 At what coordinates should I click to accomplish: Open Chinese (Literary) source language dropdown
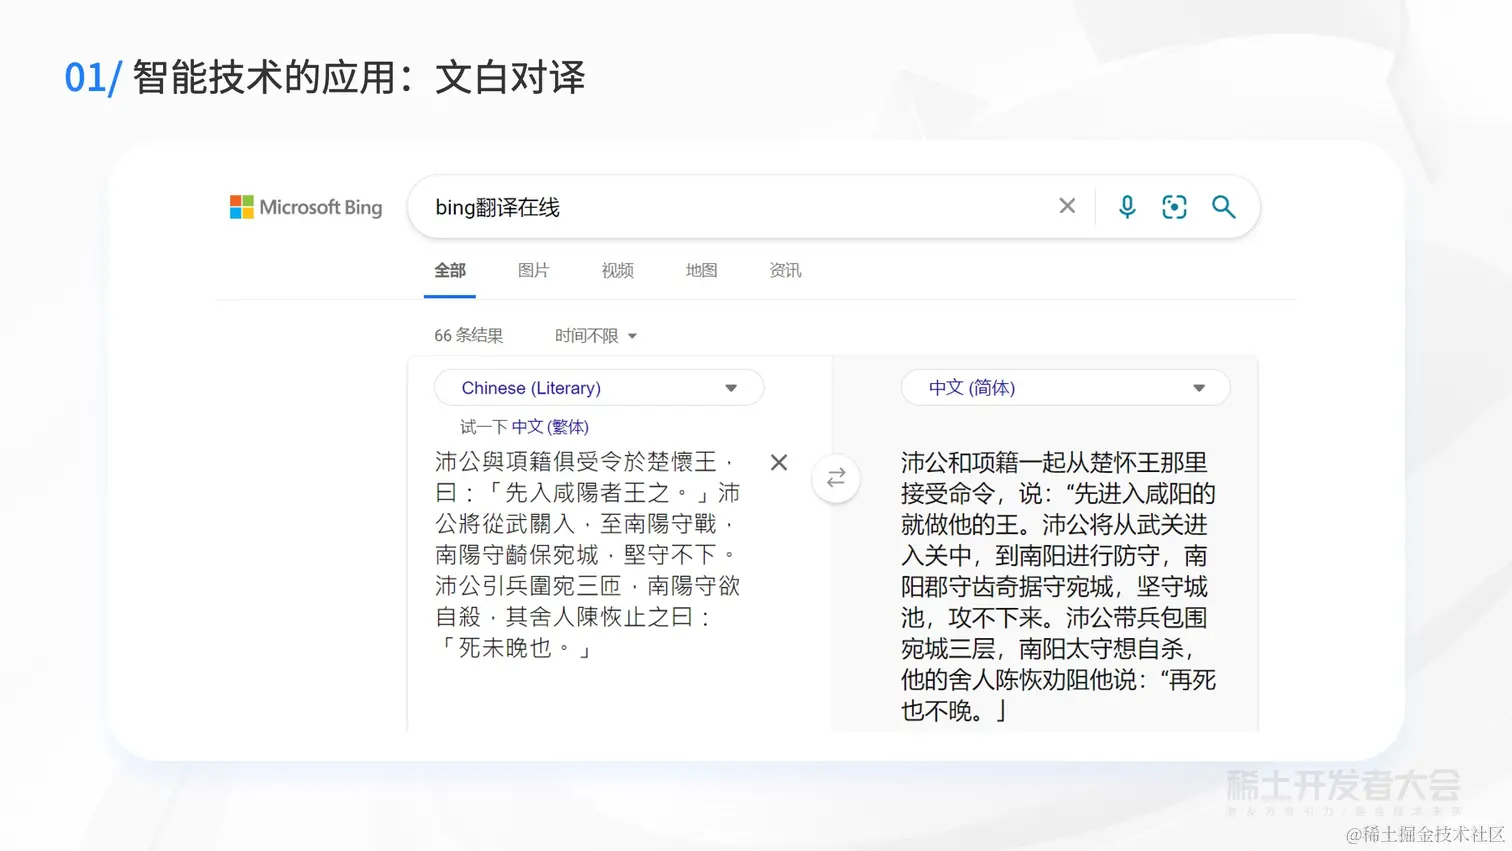click(x=599, y=388)
